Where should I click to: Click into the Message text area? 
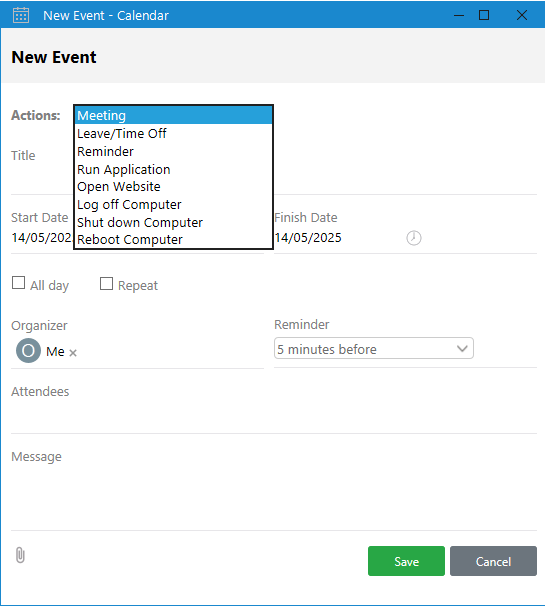(x=274, y=497)
